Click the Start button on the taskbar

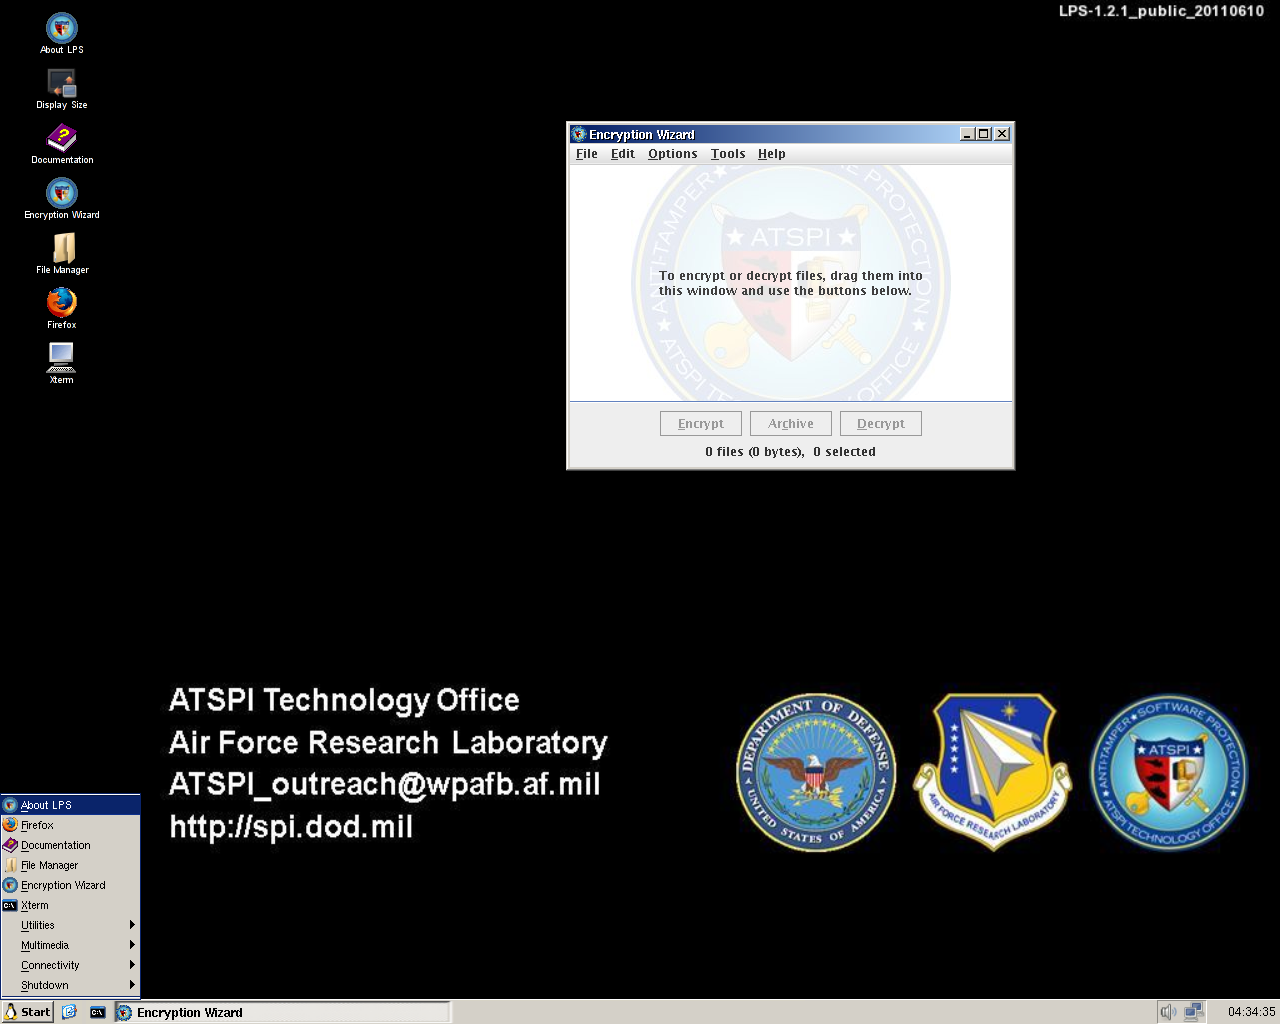[x=27, y=1012]
